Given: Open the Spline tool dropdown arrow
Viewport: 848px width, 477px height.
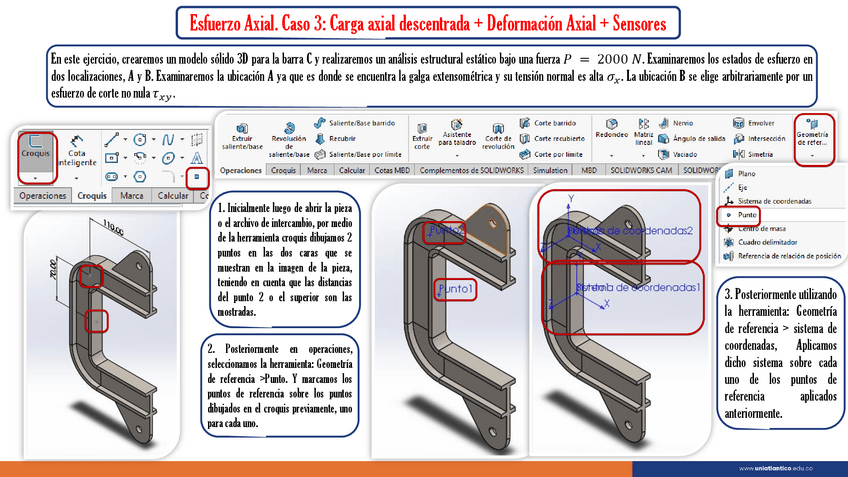Looking at the screenshot, I should pyautogui.click(x=182, y=140).
